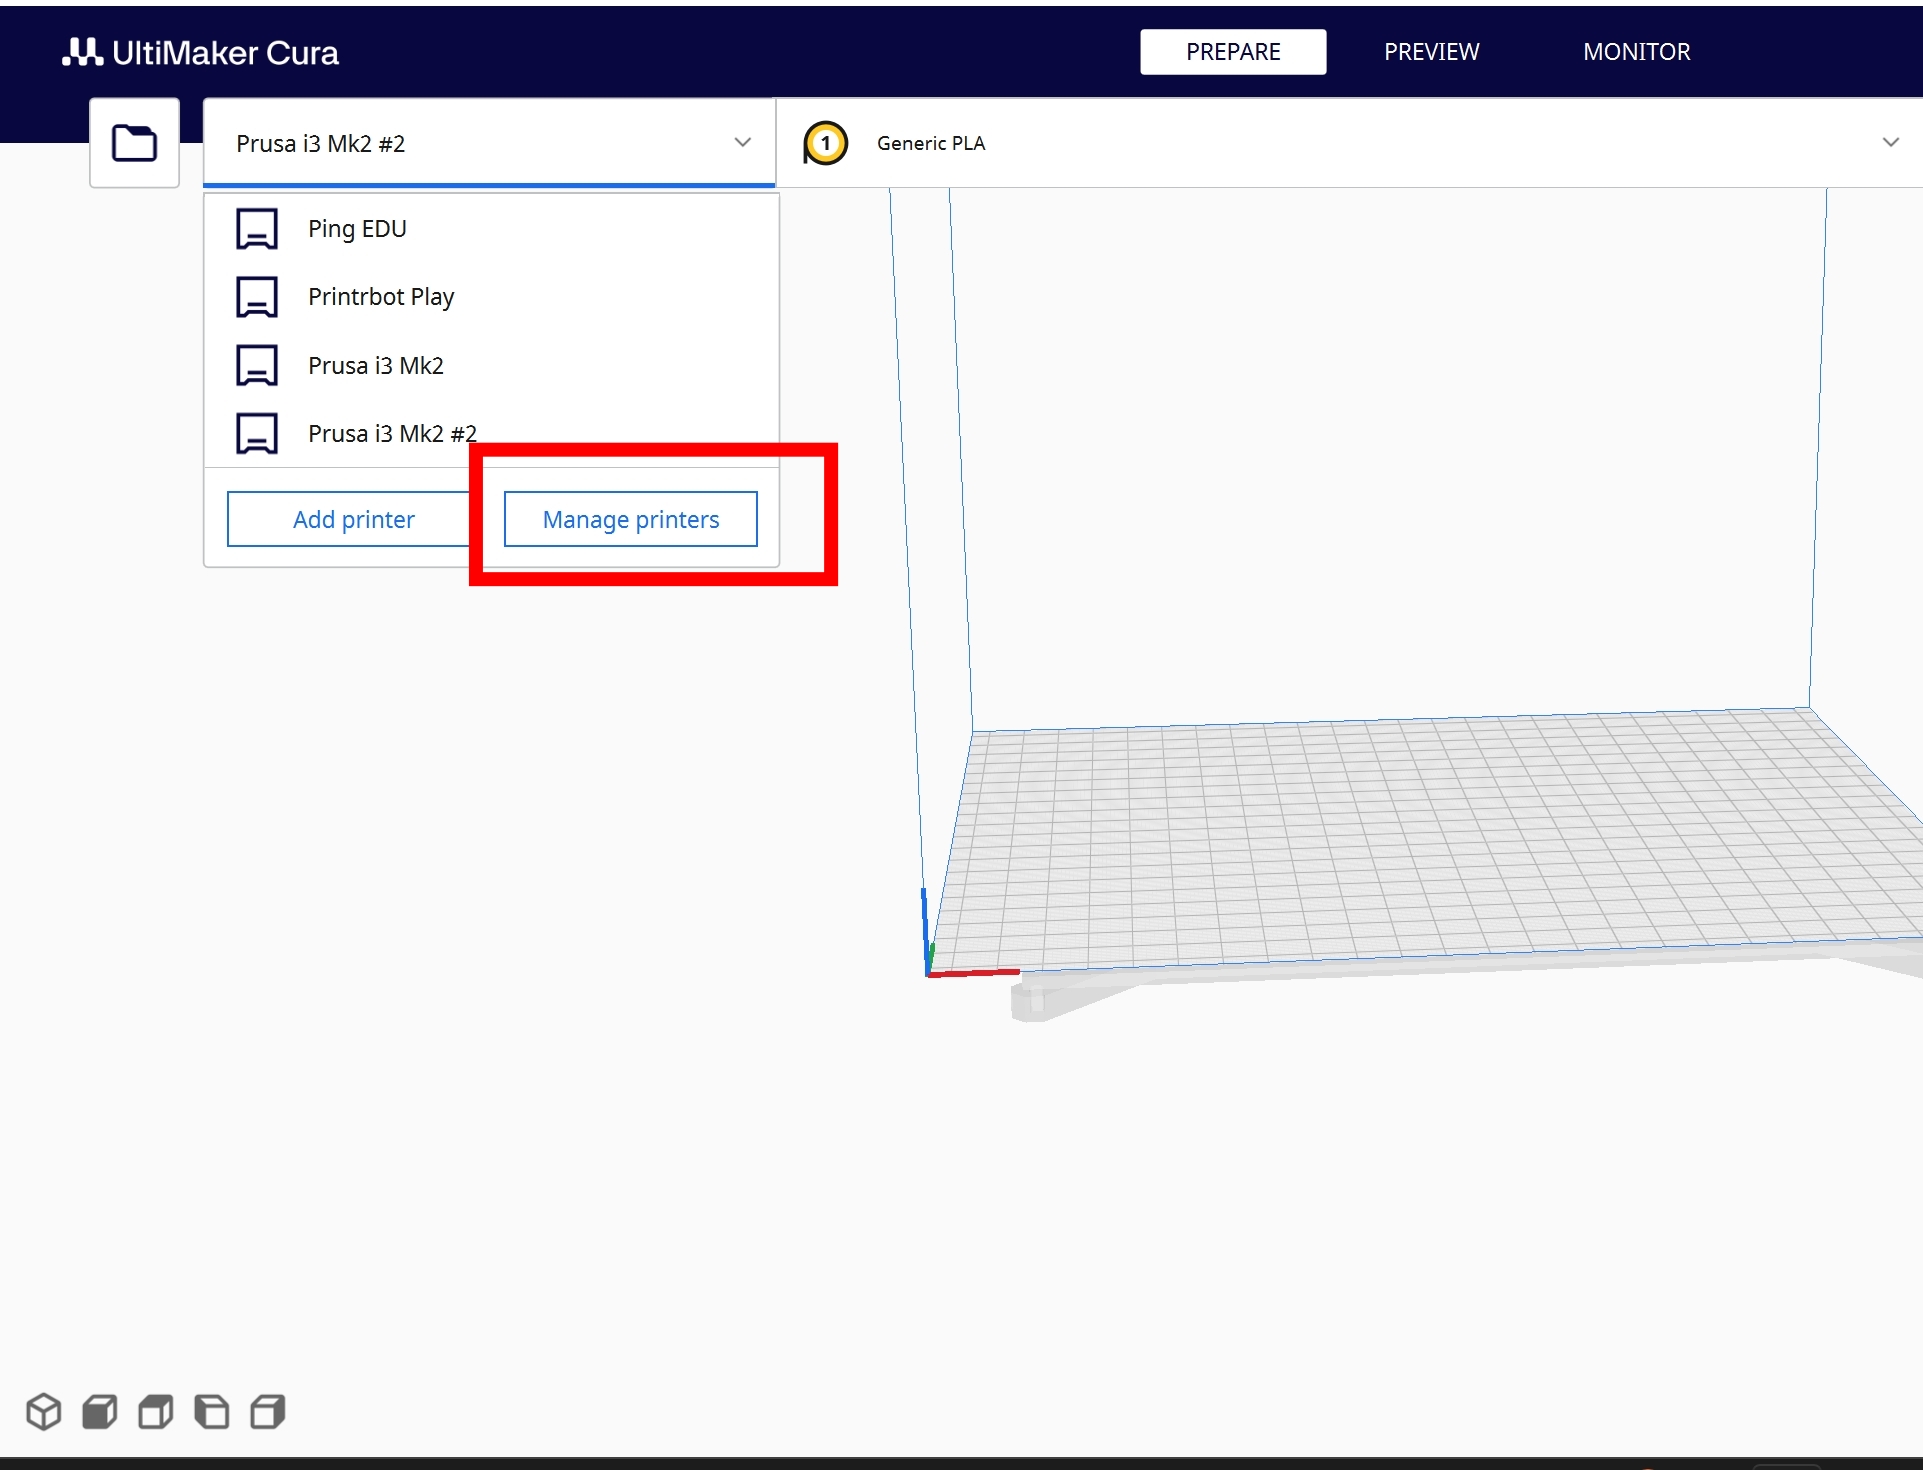Switch to the MONITOR stage
Viewport: 1923px width, 1470px height.
coord(1636,52)
